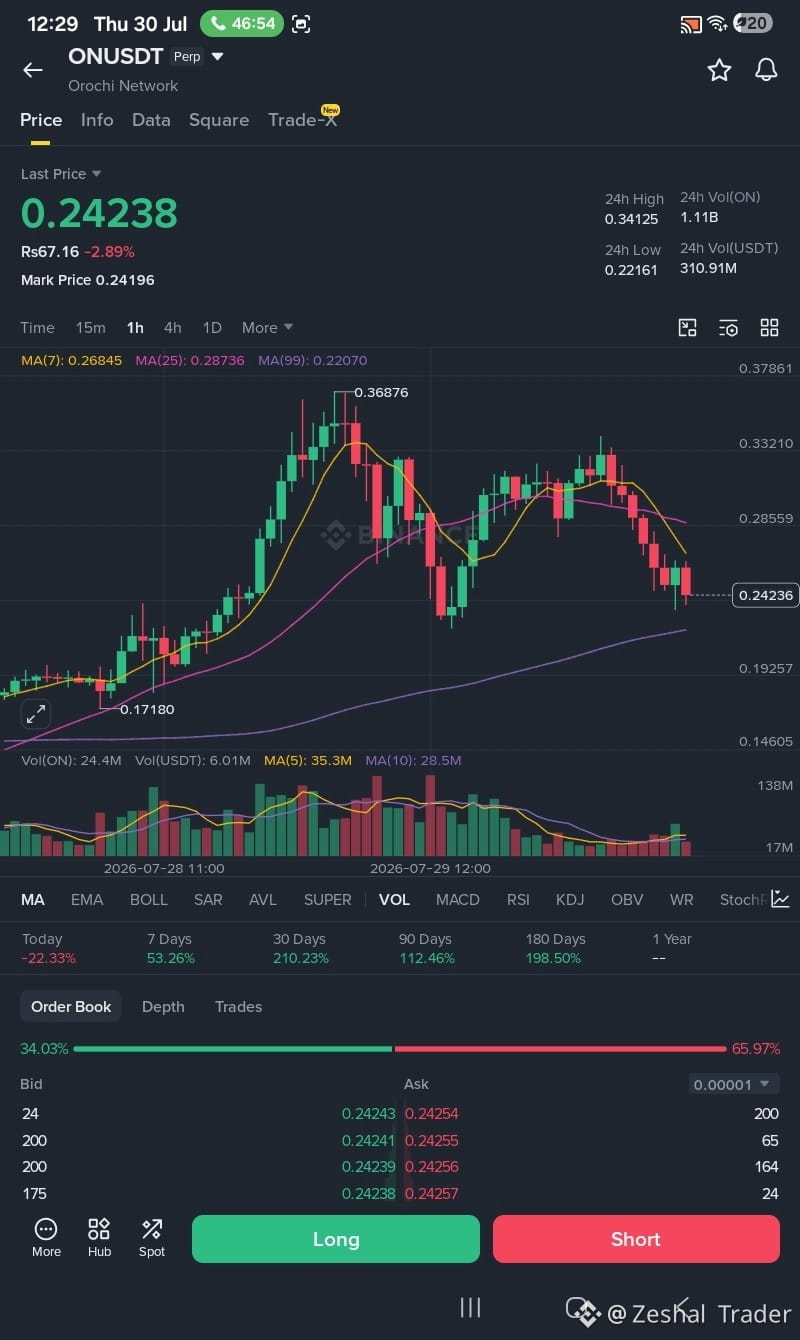Tap 7 Days 53.26% performance
The height and width of the screenshot is (1340, 800).
click(171, 948)
